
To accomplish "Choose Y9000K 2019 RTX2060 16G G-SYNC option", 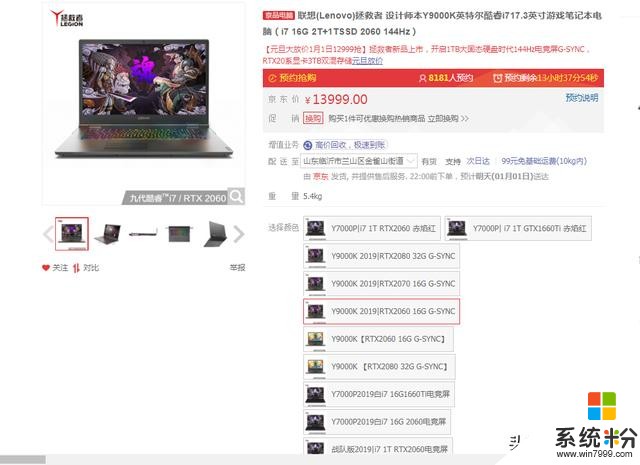I will (x=381, y=311).
